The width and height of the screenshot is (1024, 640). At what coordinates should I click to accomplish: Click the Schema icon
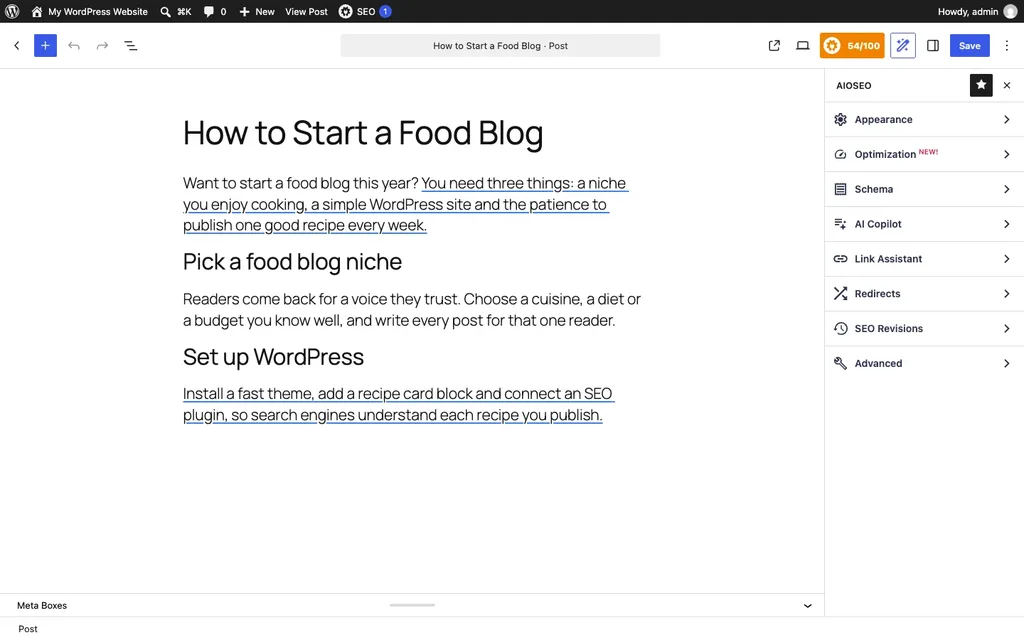click(840, 189)
